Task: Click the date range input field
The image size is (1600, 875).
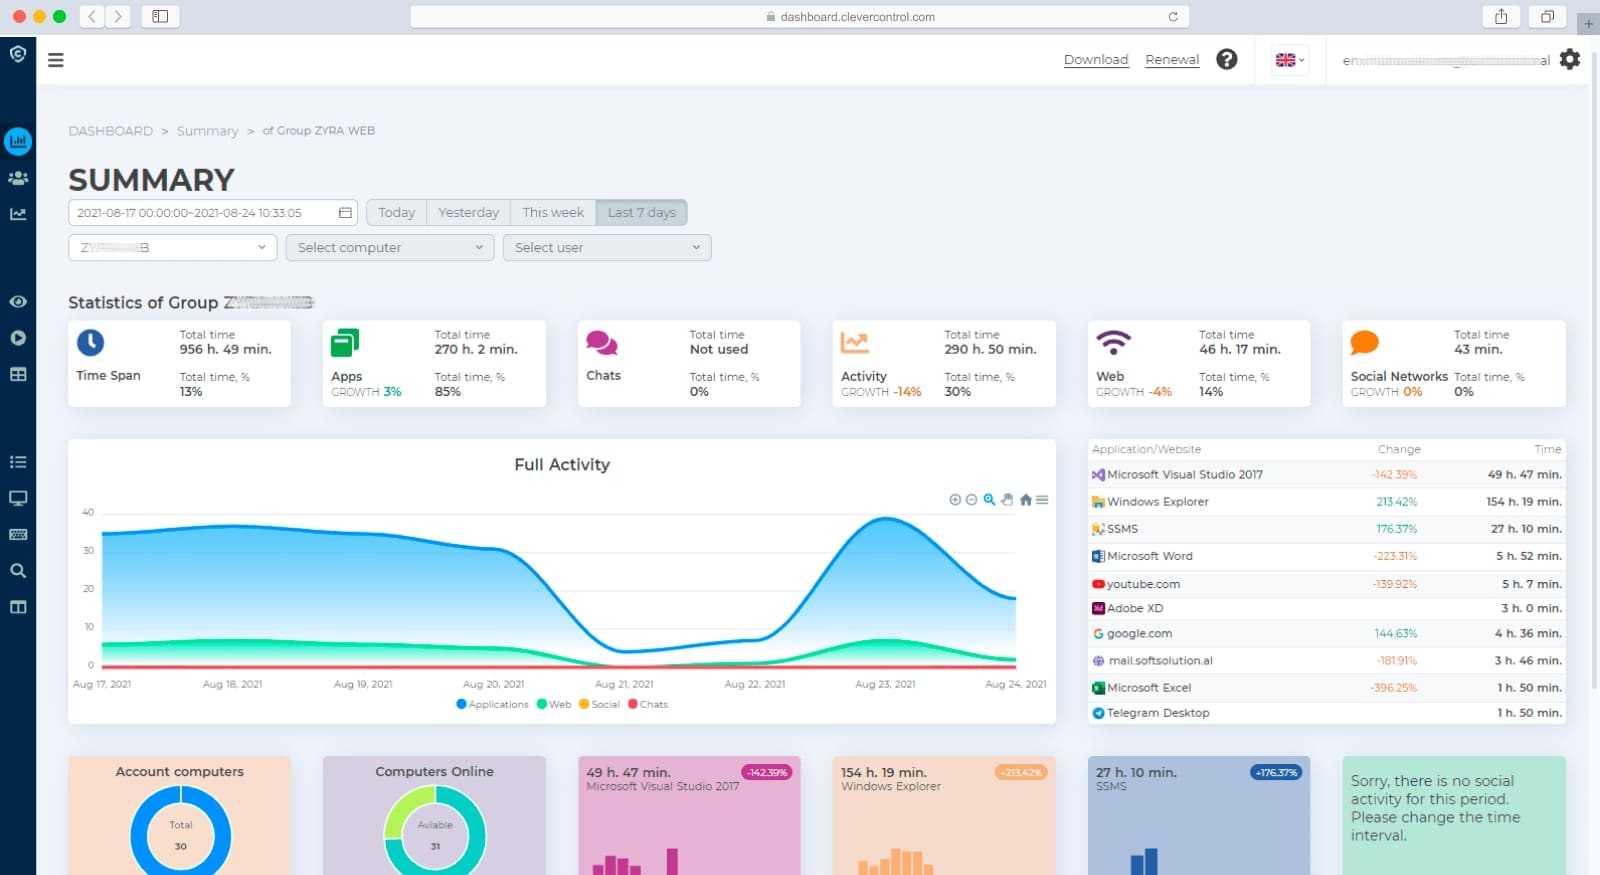Action: coord(214,213)
